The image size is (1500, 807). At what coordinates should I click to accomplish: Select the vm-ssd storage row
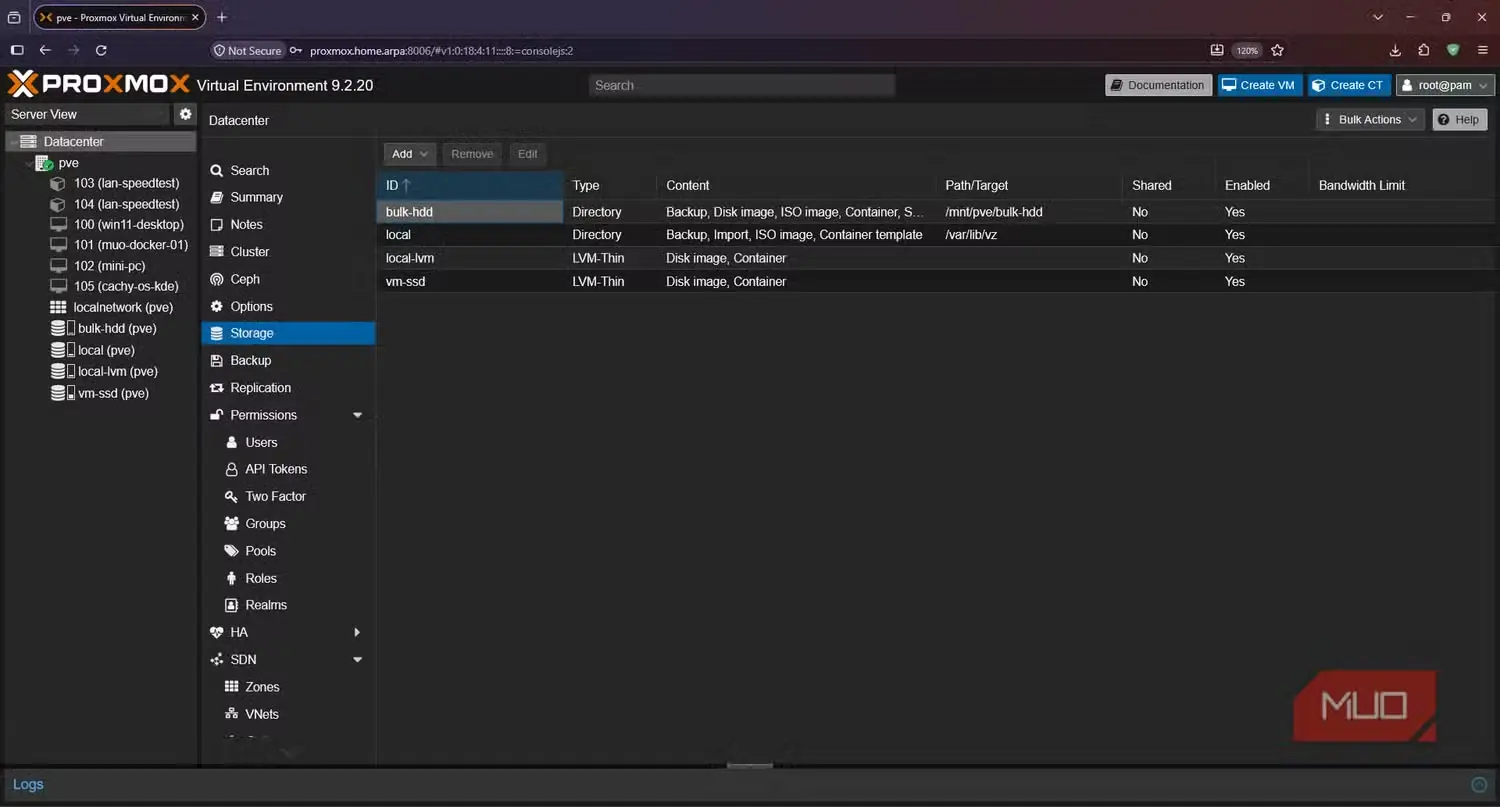click(938, 281)
